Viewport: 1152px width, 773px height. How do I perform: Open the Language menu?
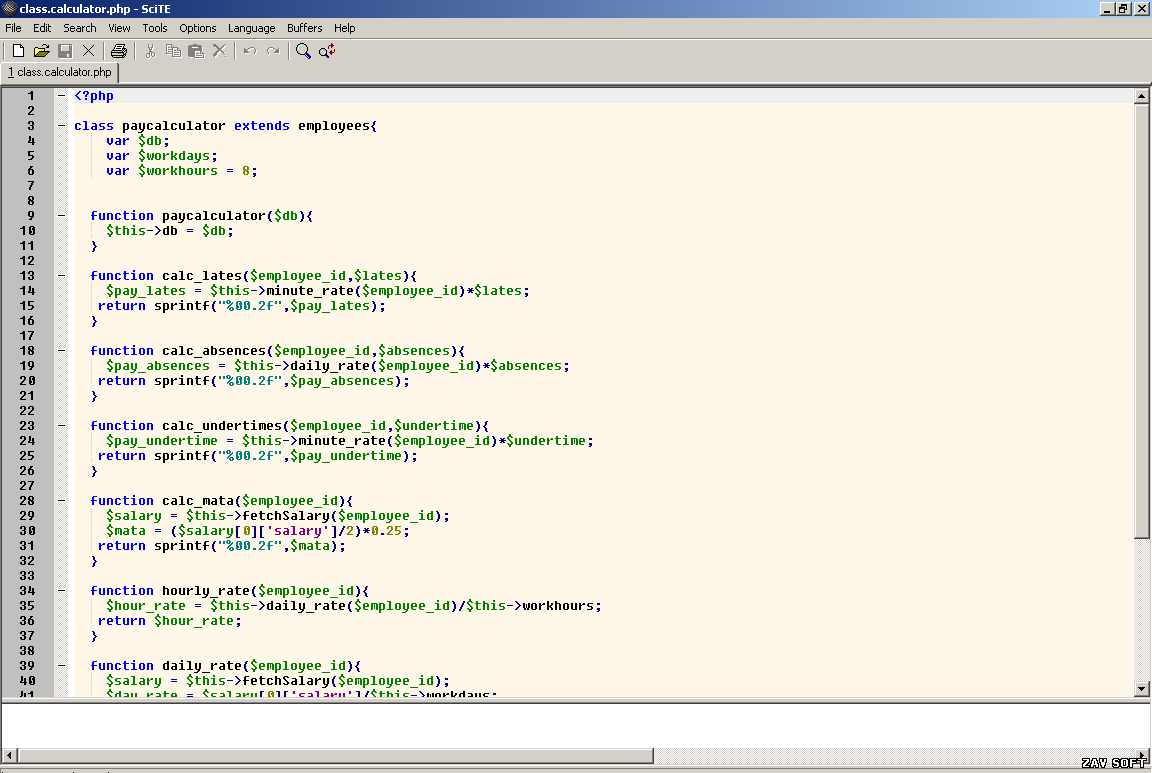[x=251, y=28]
